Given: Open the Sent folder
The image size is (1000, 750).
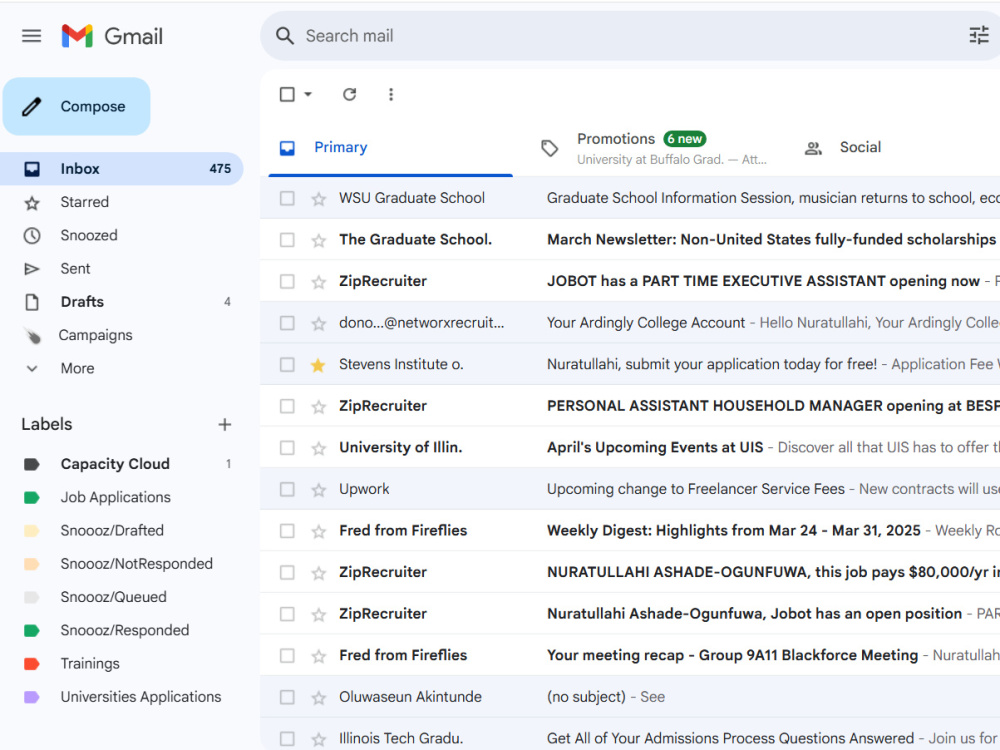Looking at the screenshot, I should point(75,268).
